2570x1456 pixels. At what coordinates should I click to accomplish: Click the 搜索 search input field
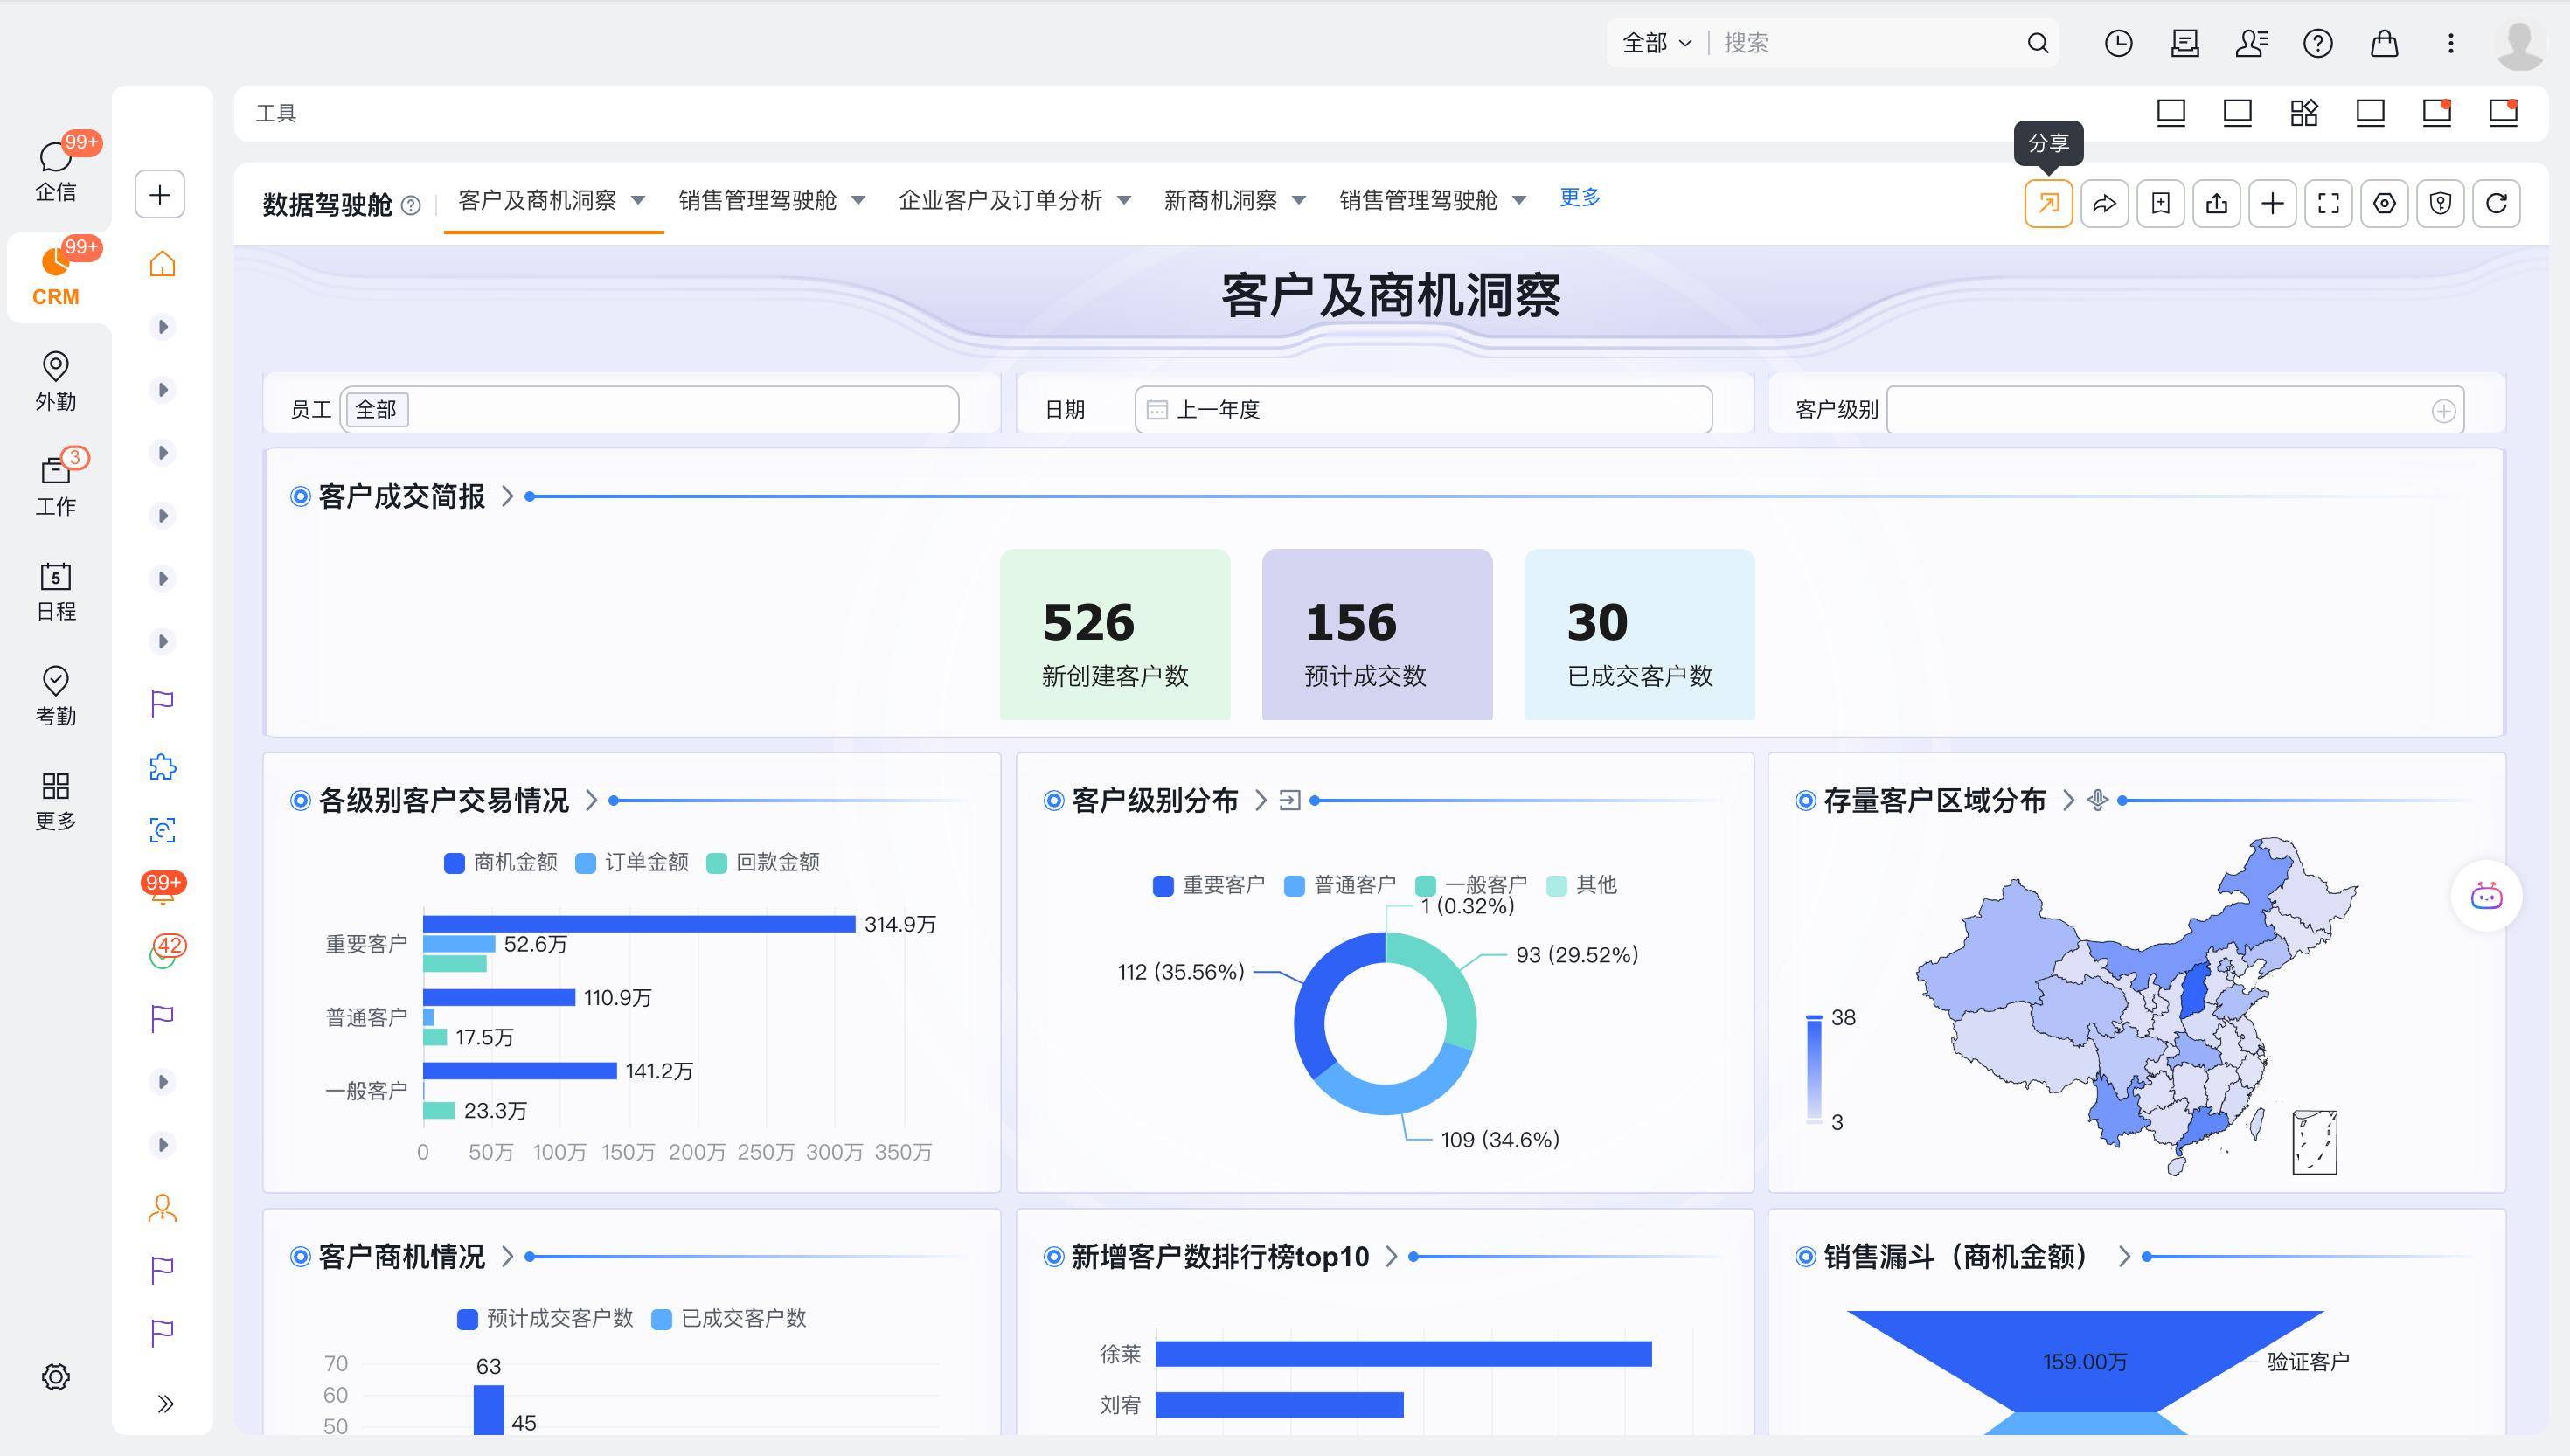click(1868, 43)
